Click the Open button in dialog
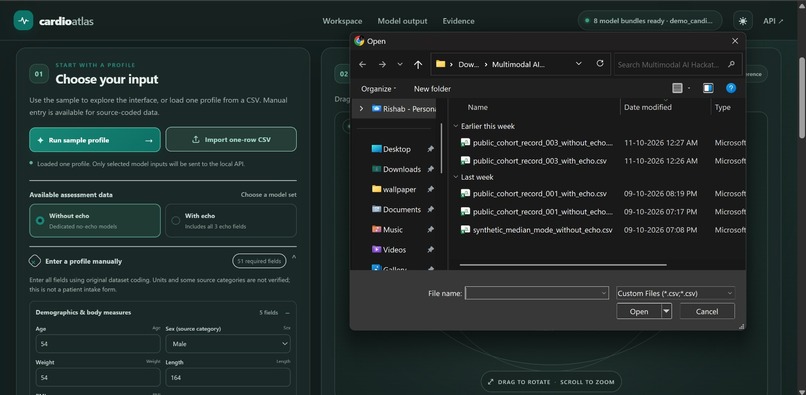Screen dimensions: 806x395 click(639, 311)
